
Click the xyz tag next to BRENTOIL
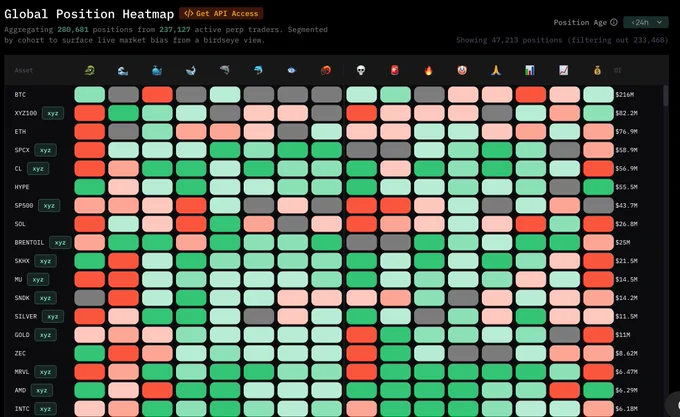click(x=60, y=242)
